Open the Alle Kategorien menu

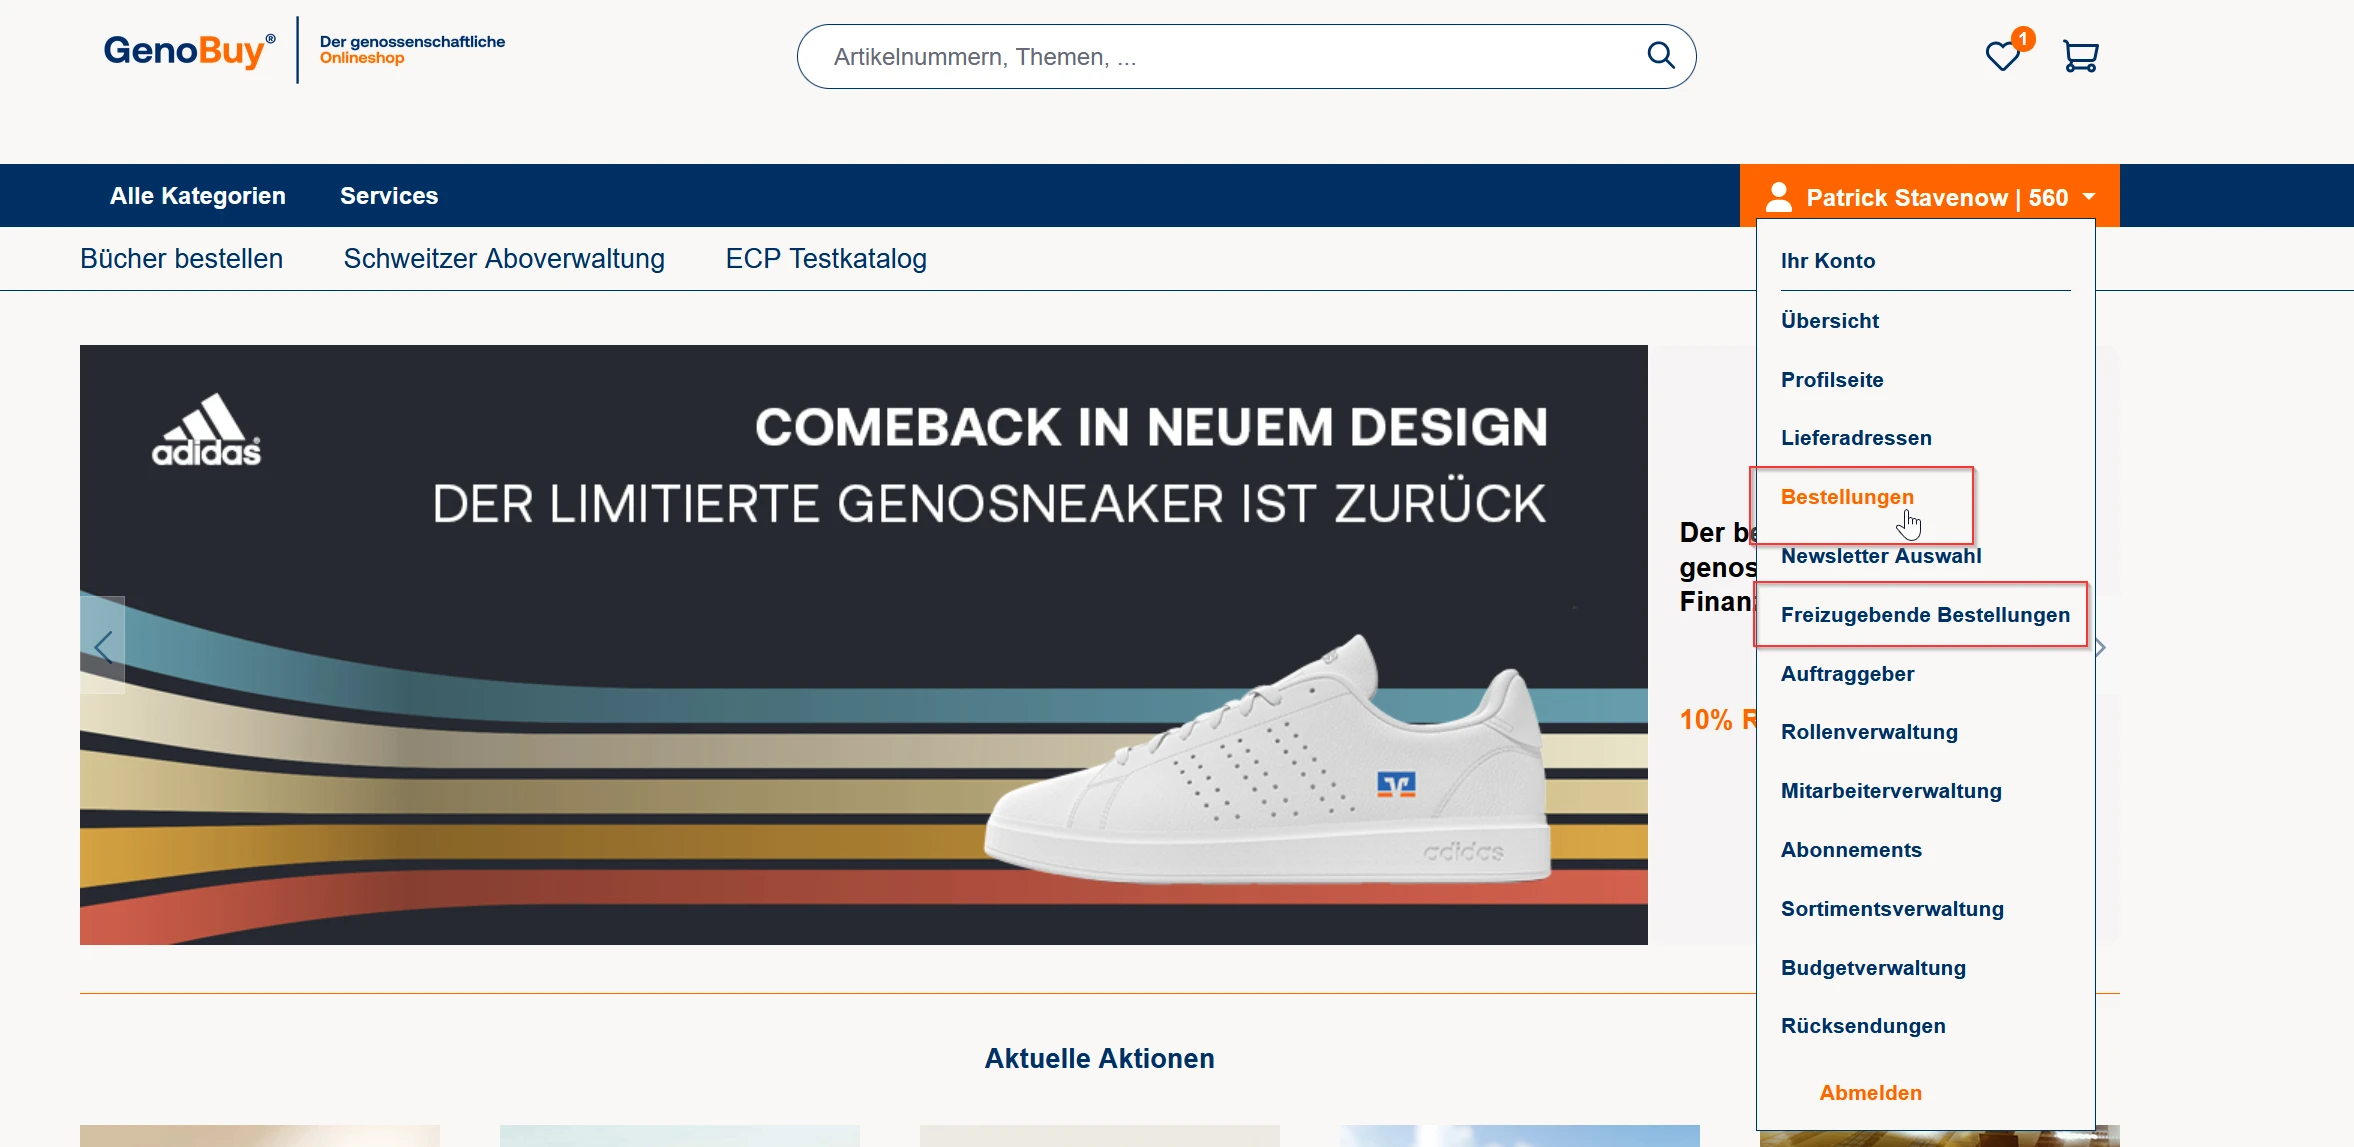coord(197,196)
